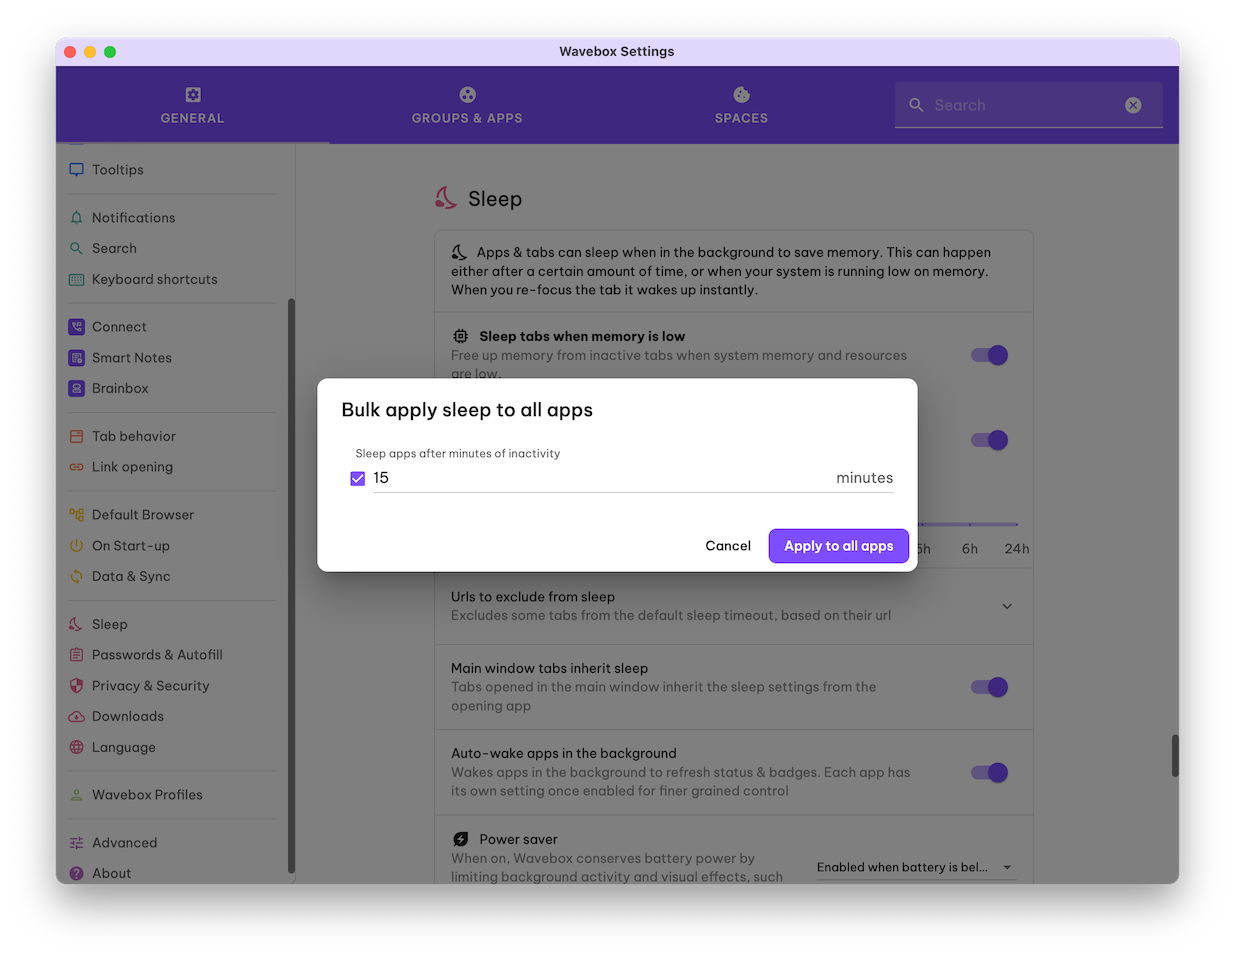Screen dimensions: 1235x958
Task: Open the Language globe icon
Action: [x=76, y=747]
